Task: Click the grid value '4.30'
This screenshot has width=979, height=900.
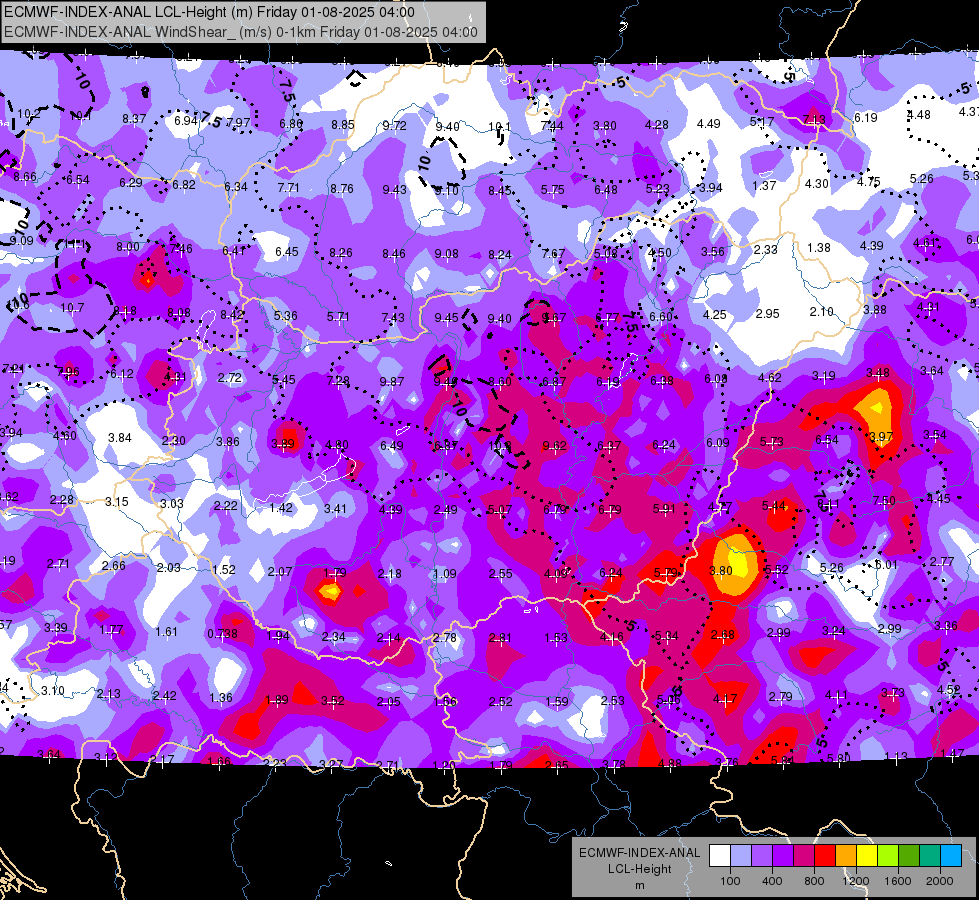Action: [817, 184]
